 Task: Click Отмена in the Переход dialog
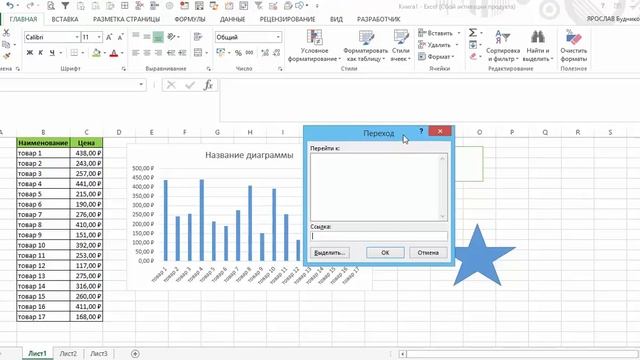pos(428,253)
